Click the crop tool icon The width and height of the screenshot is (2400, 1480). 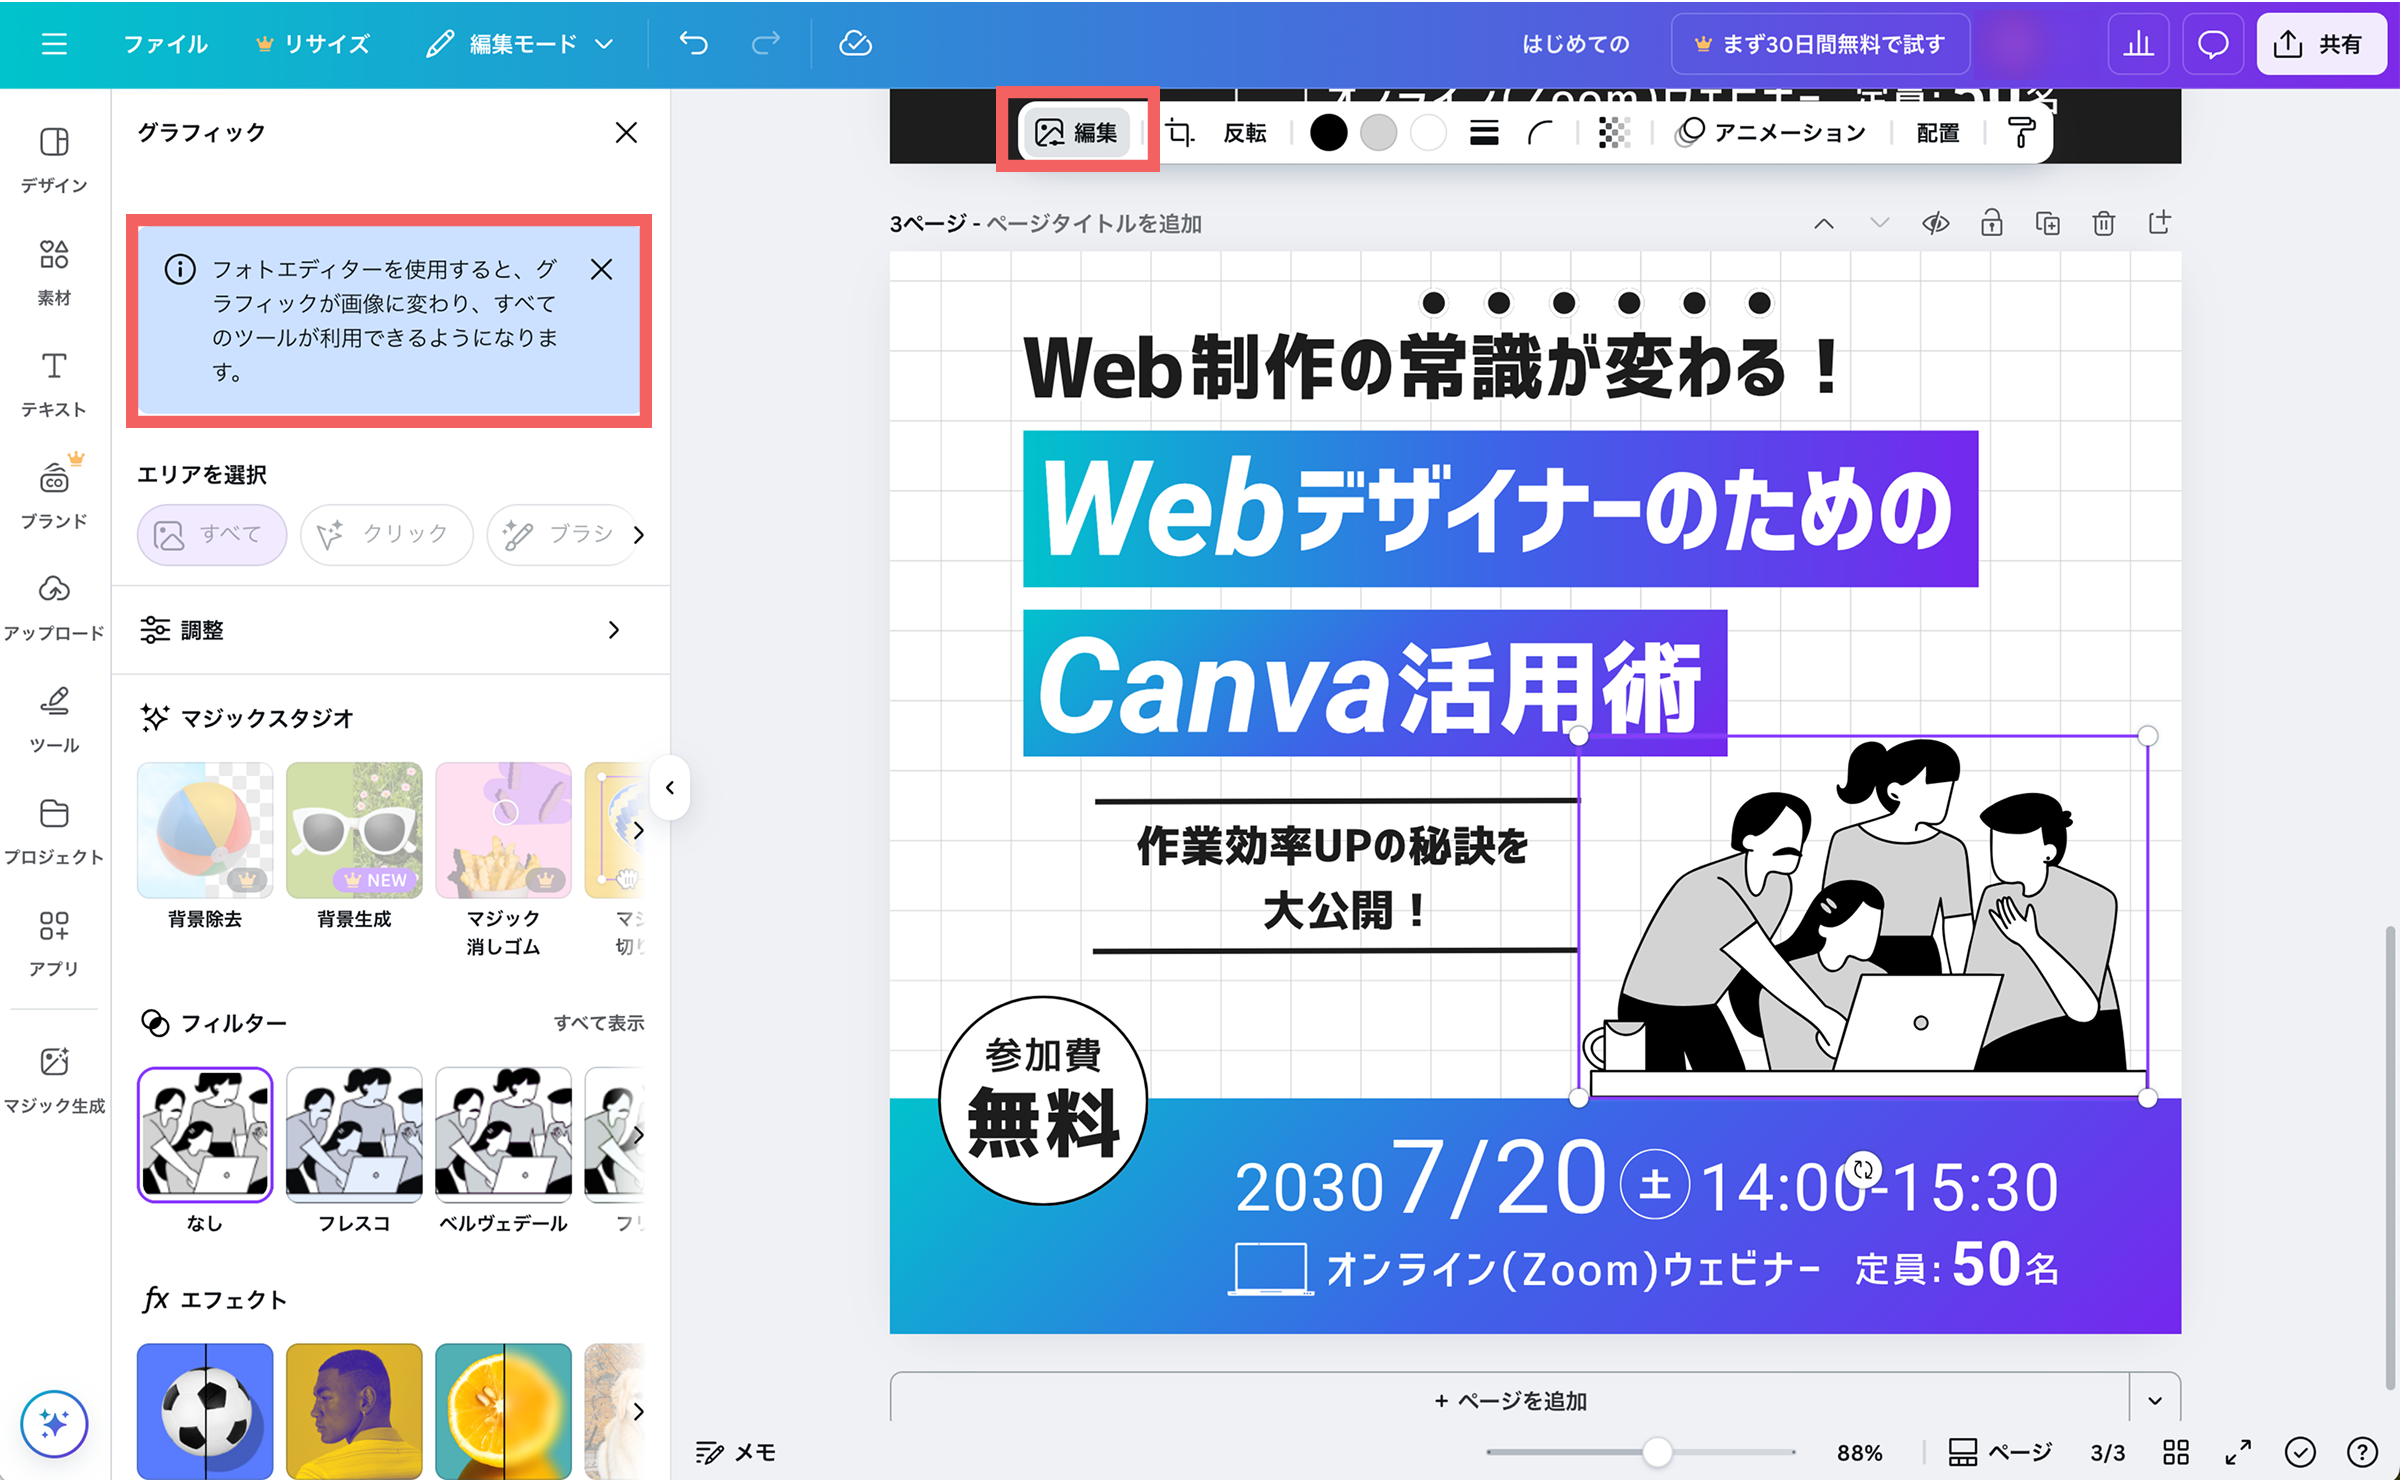(x=1180, y=133)
